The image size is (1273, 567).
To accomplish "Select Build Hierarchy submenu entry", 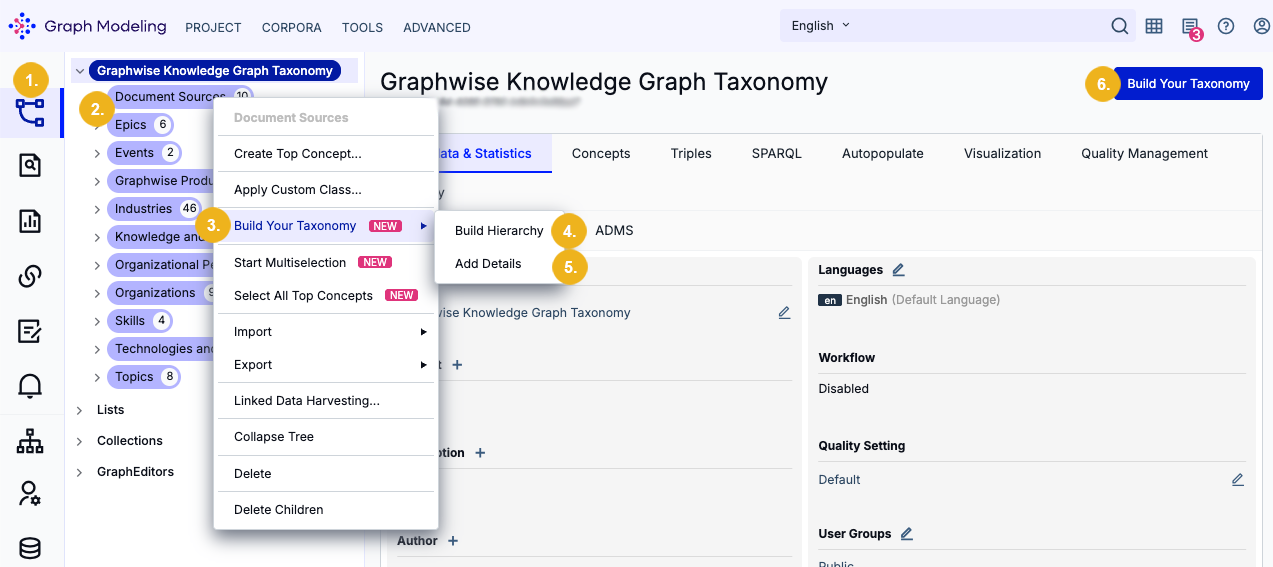I will (499, 231).
